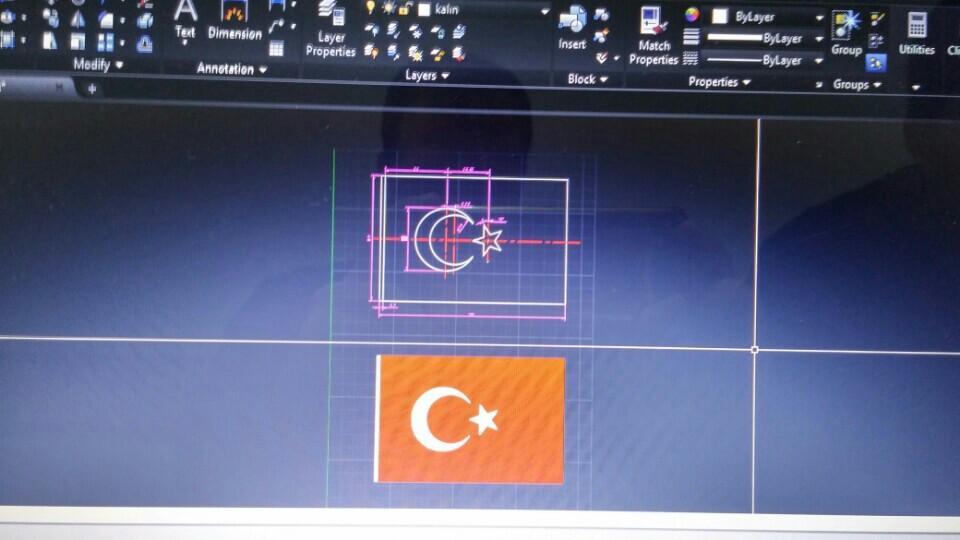Click the layer Off icon

(371, 29)
